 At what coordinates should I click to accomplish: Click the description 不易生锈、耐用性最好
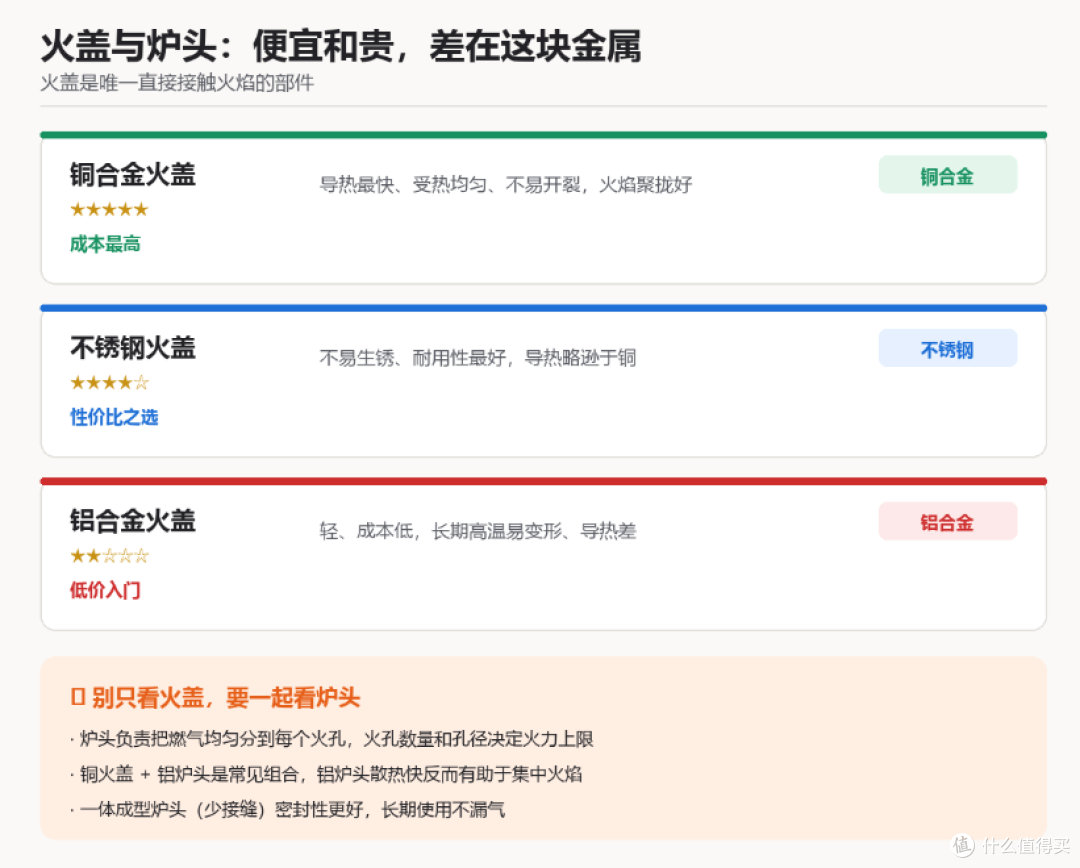(477, 358)
